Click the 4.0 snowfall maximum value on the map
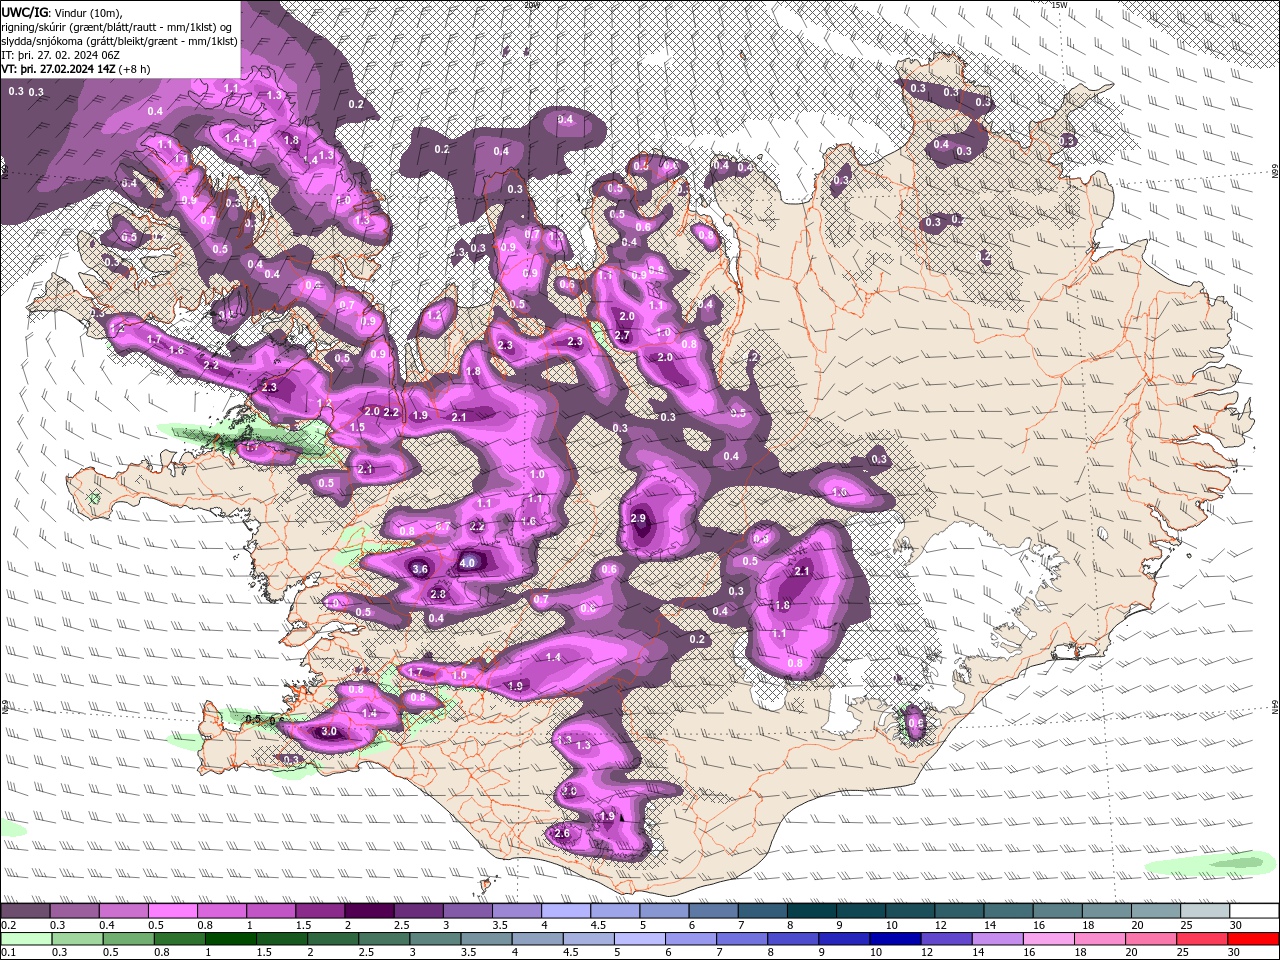This screenshot has width=1280, height=960. [x=467, y=563]
